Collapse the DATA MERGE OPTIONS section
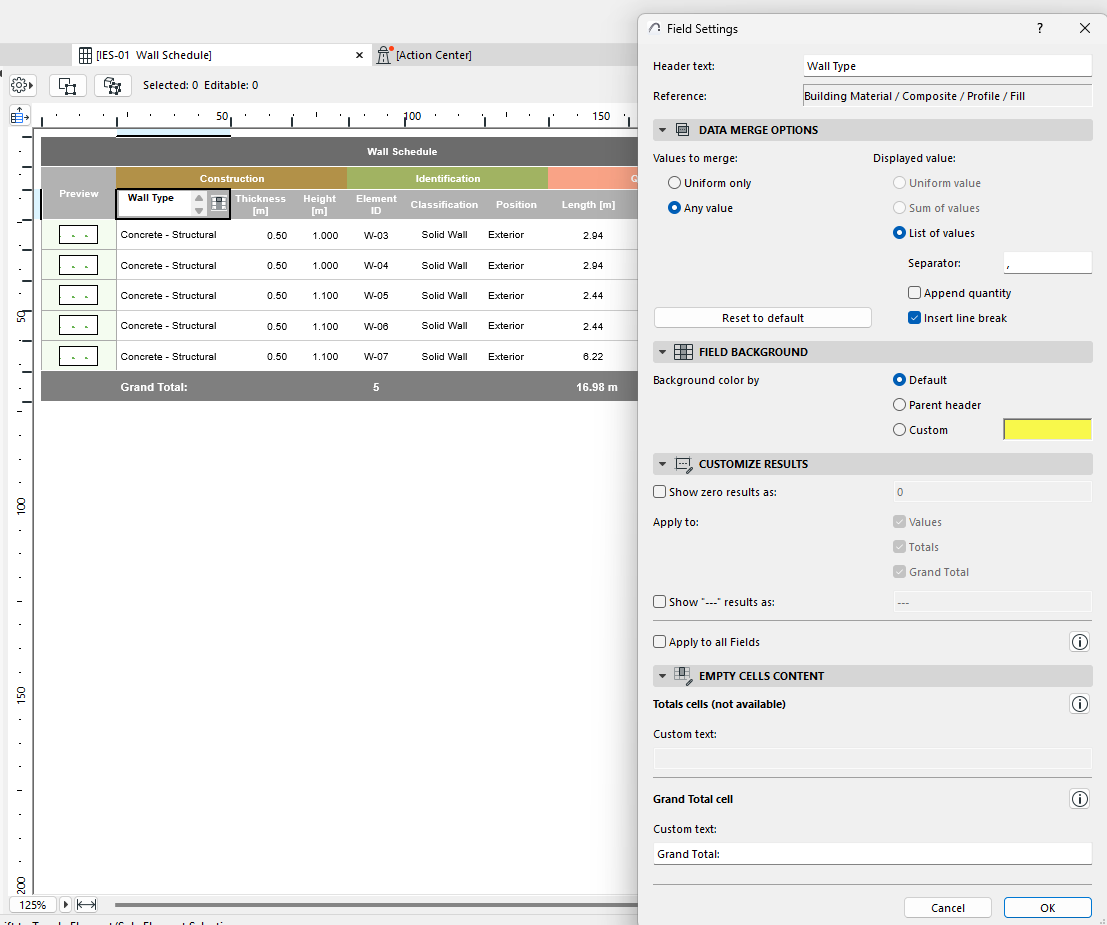This screenshot has width=1107, height=925. coord(661,129)
